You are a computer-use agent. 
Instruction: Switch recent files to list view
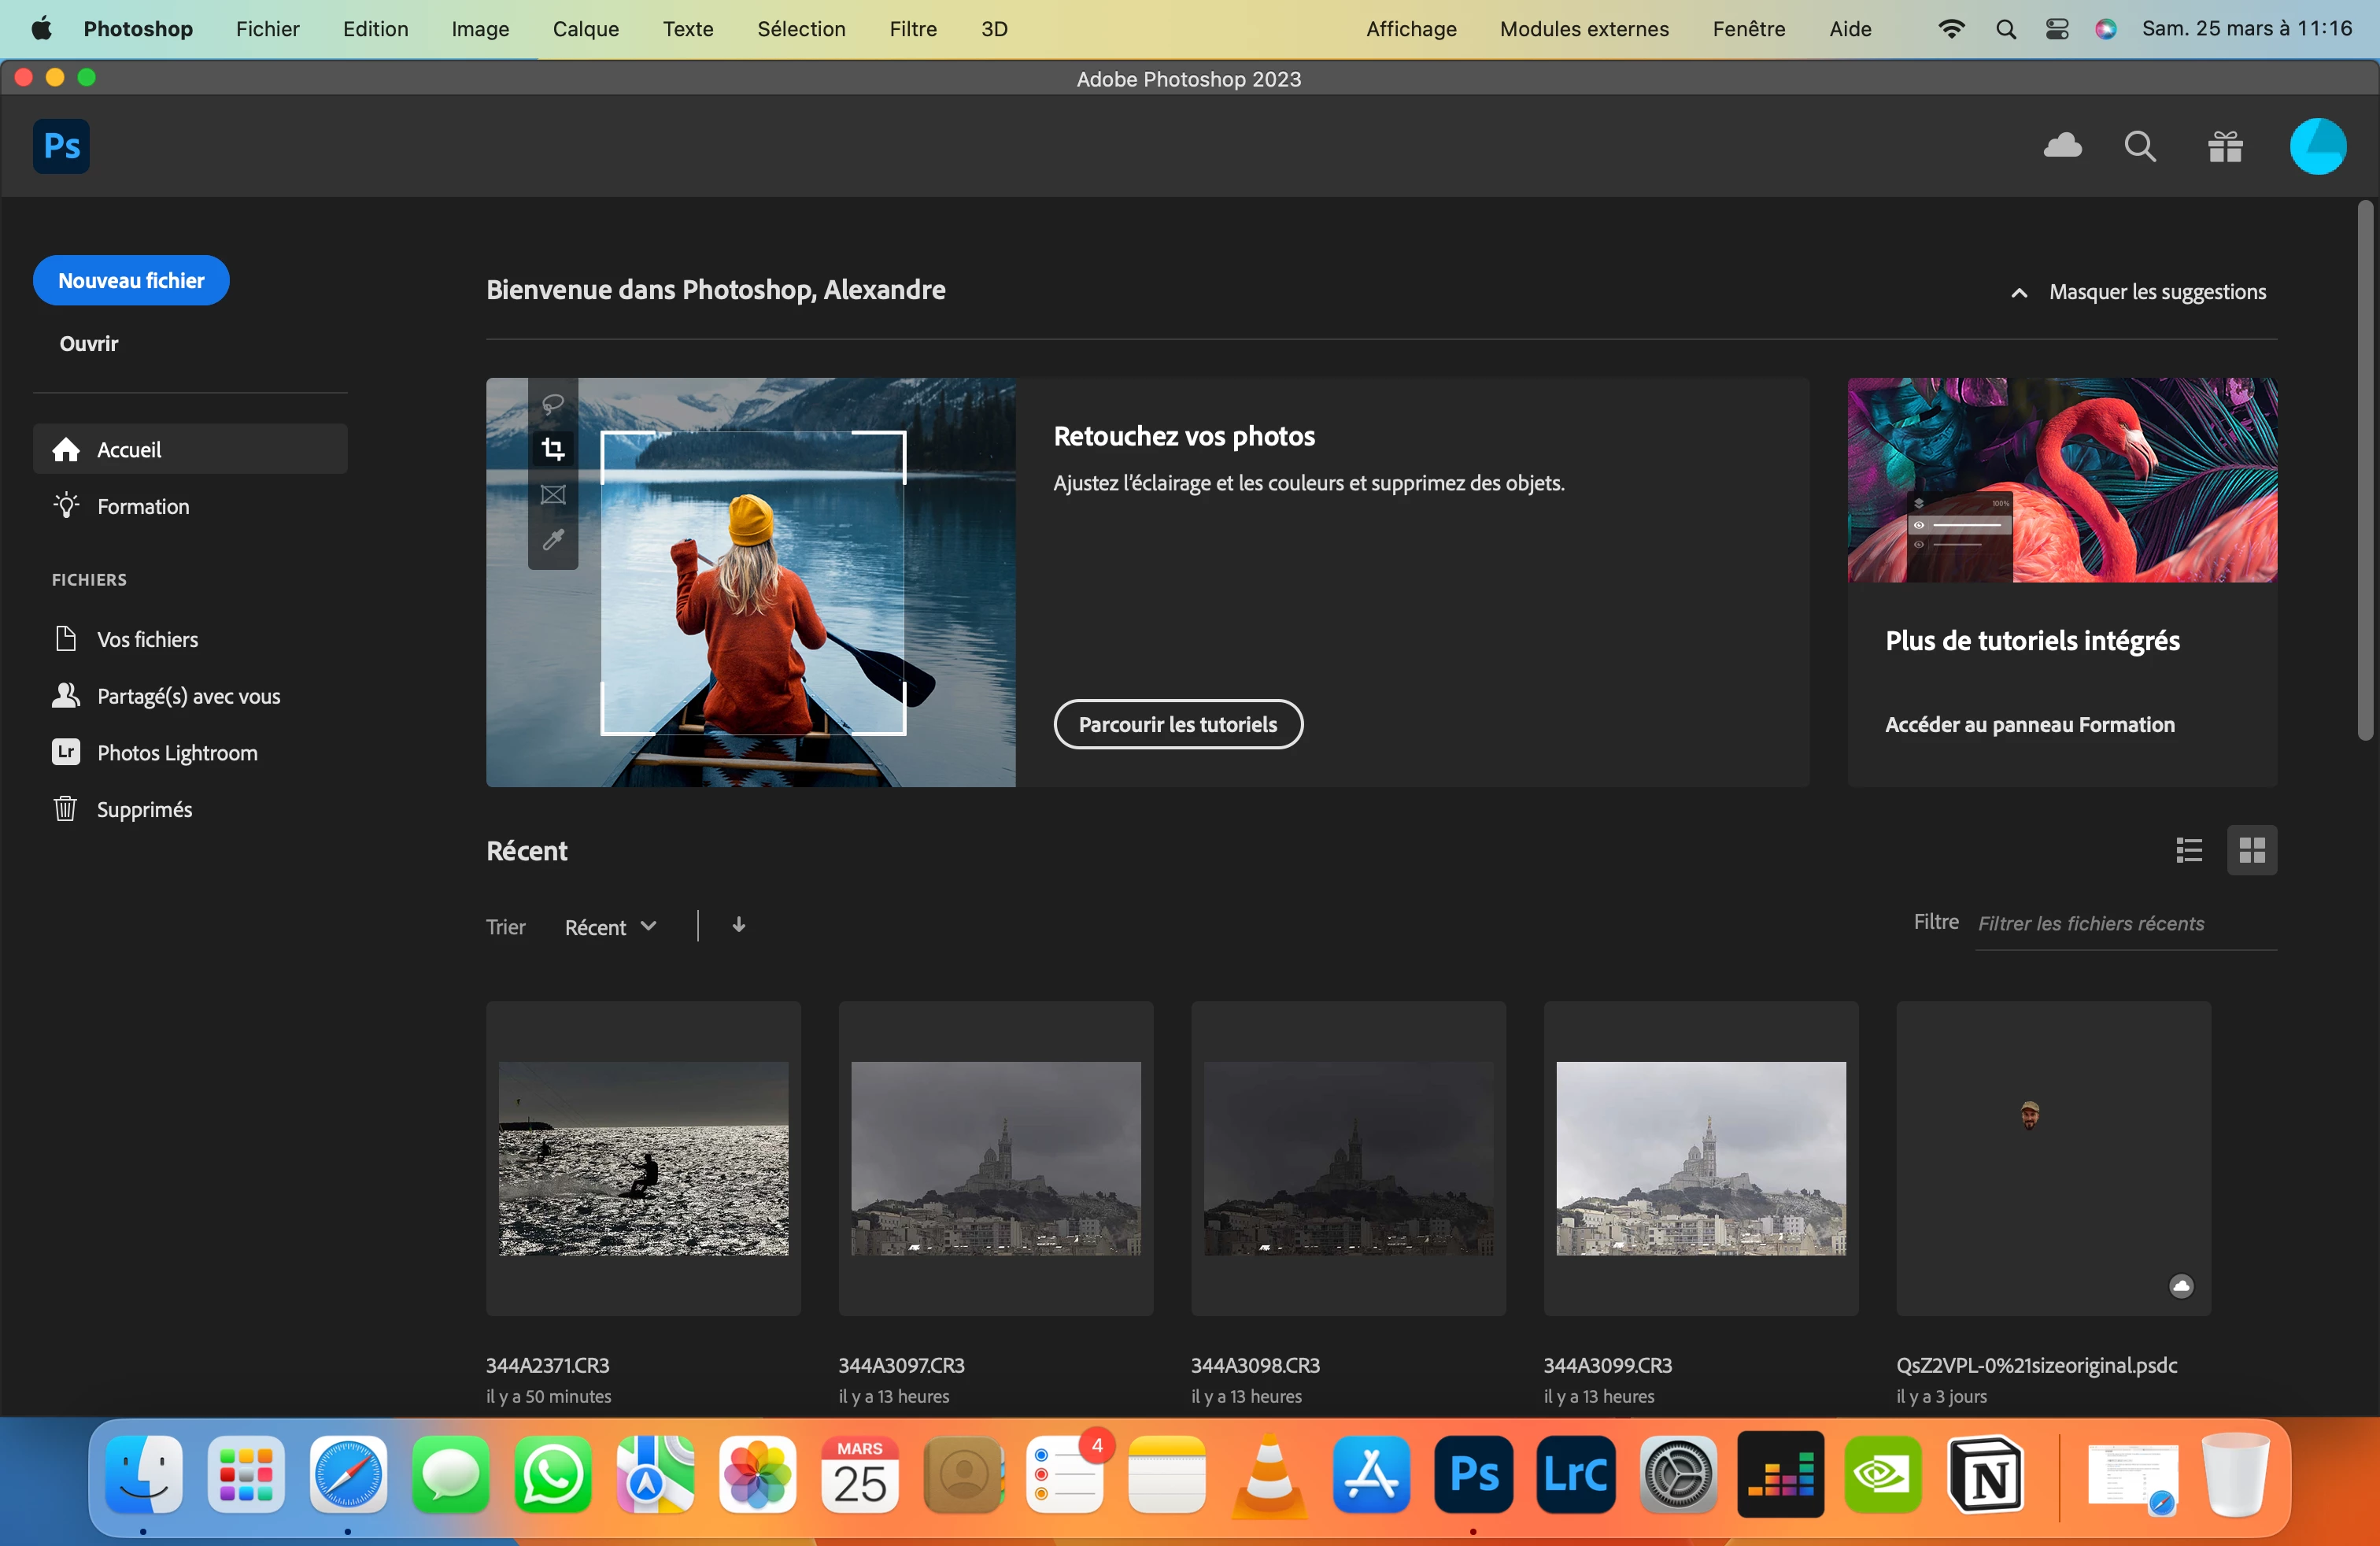tap(2189, 850)
